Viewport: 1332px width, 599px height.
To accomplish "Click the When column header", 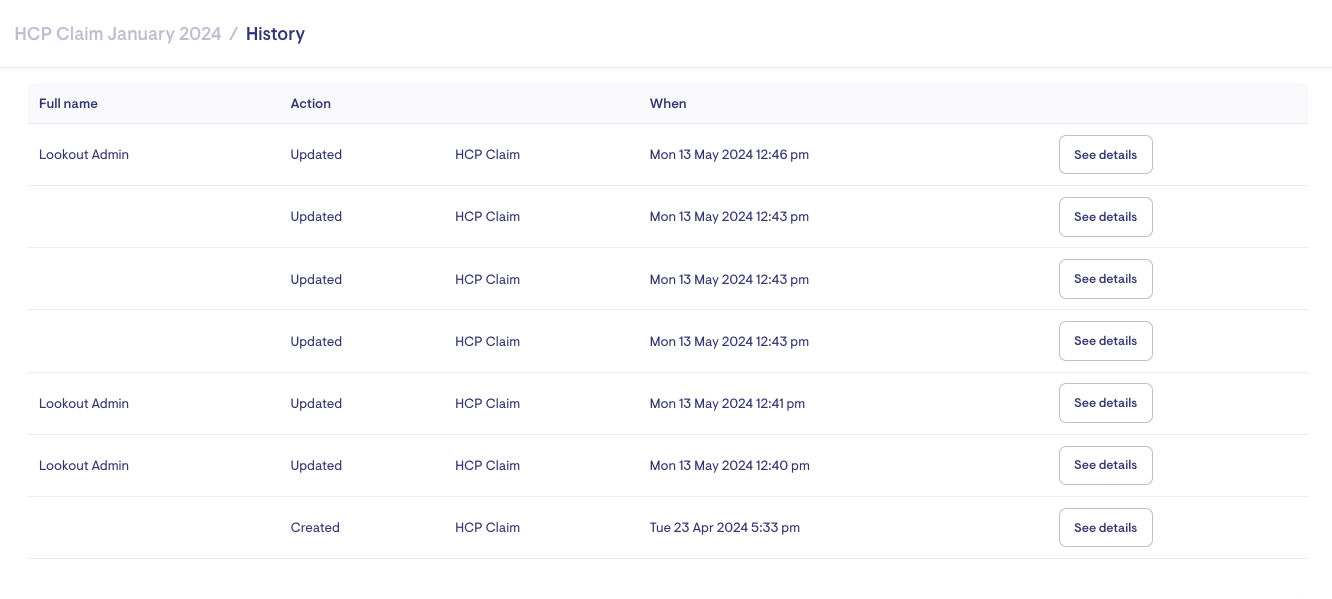I will (668, 103).
